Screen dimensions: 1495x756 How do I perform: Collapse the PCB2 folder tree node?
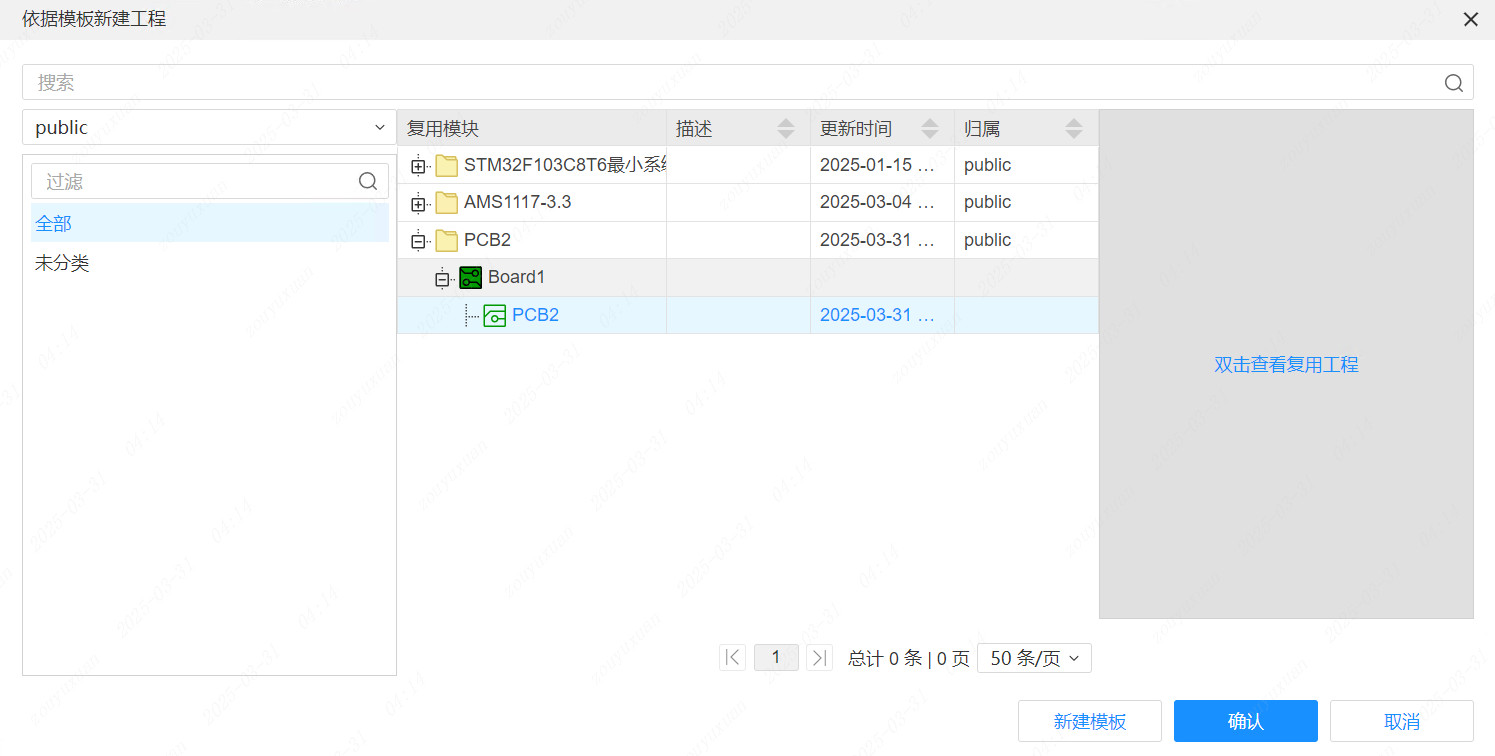coord(418,241)
